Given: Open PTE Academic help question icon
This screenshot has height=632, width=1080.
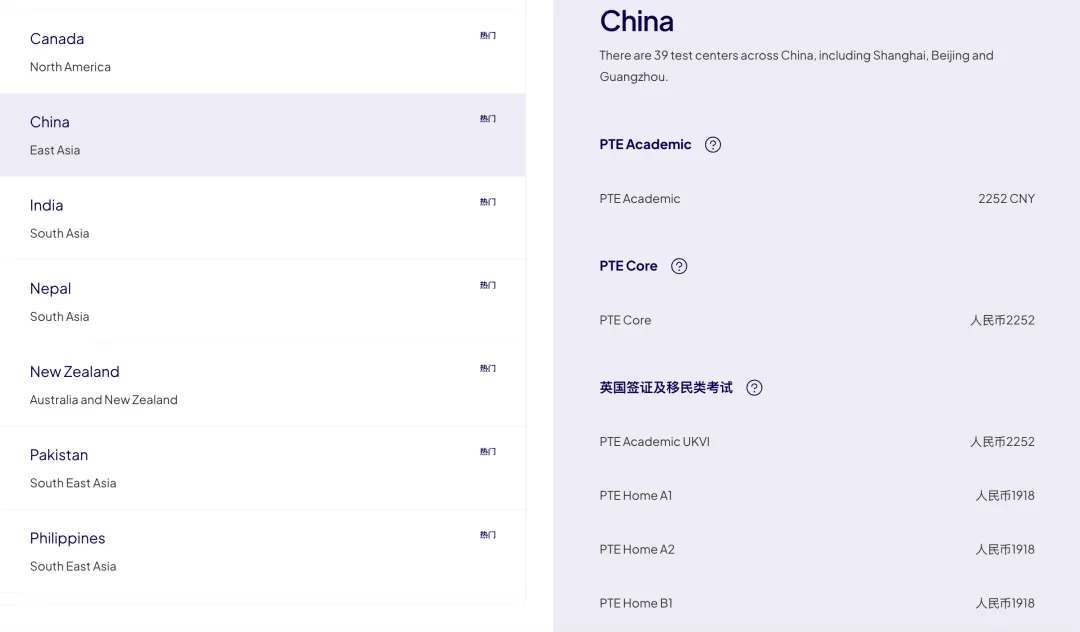Looking at the screenshot, I should 713,145.
